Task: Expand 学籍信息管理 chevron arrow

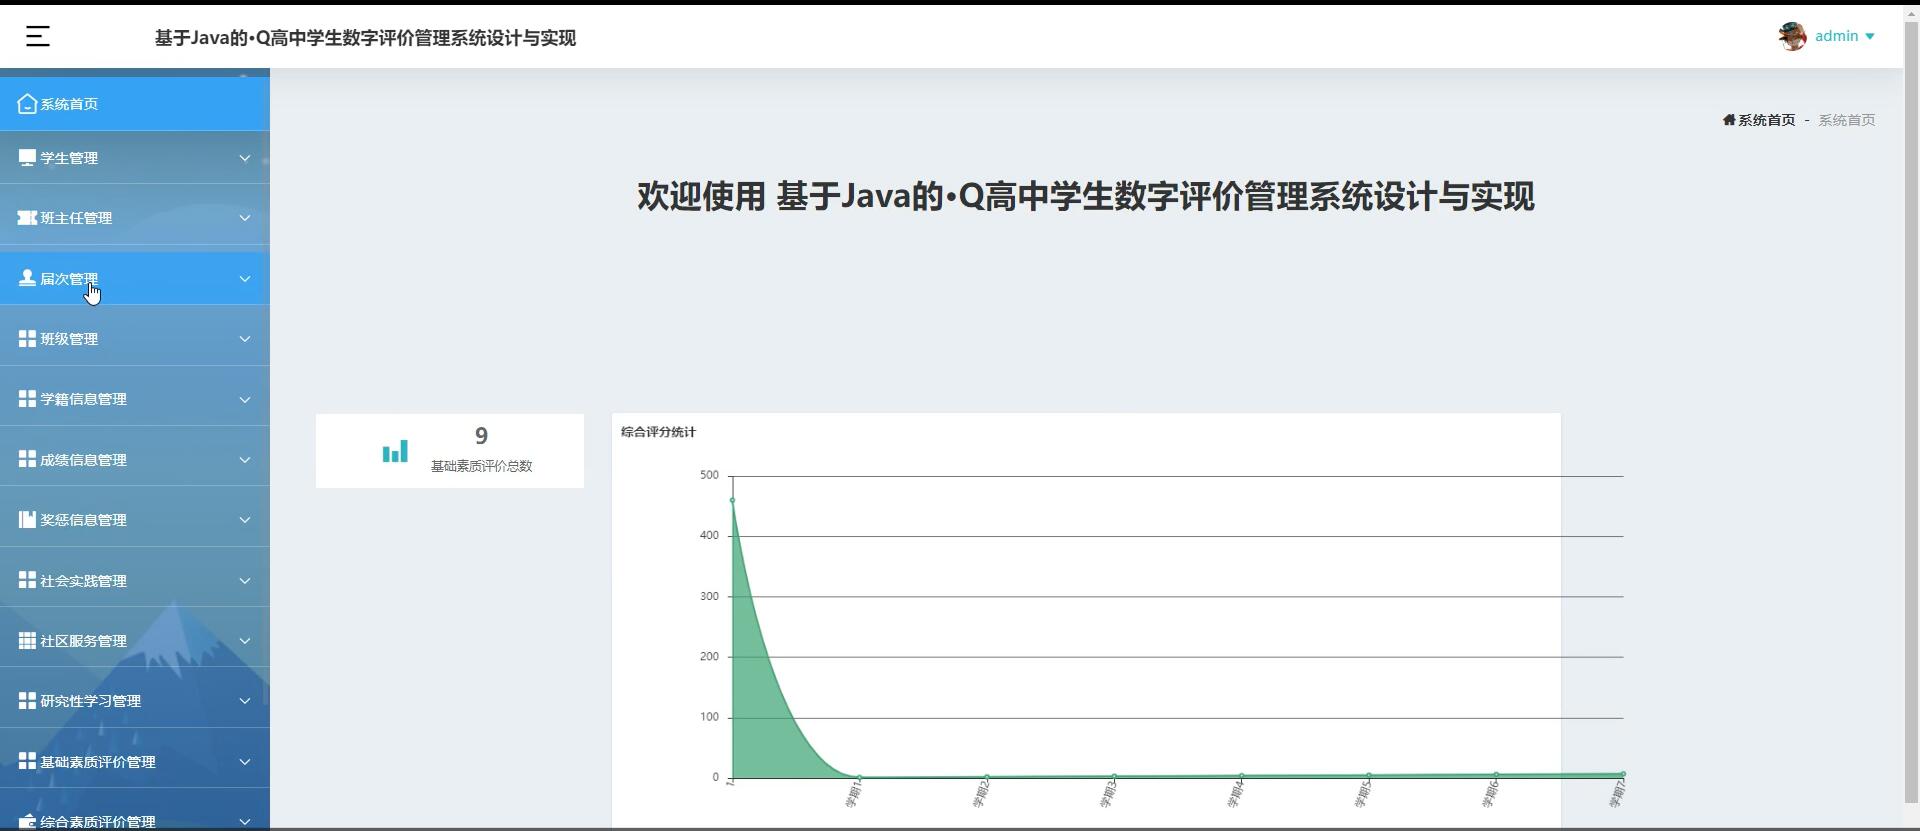Action: point(244,399)
